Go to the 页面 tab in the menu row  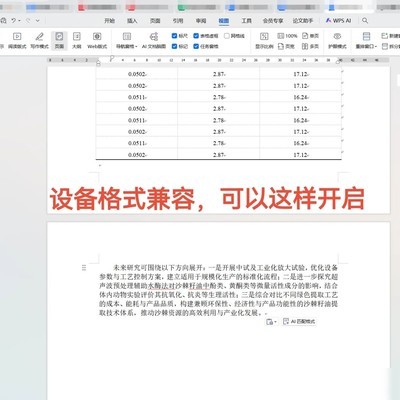click(155, 21)
